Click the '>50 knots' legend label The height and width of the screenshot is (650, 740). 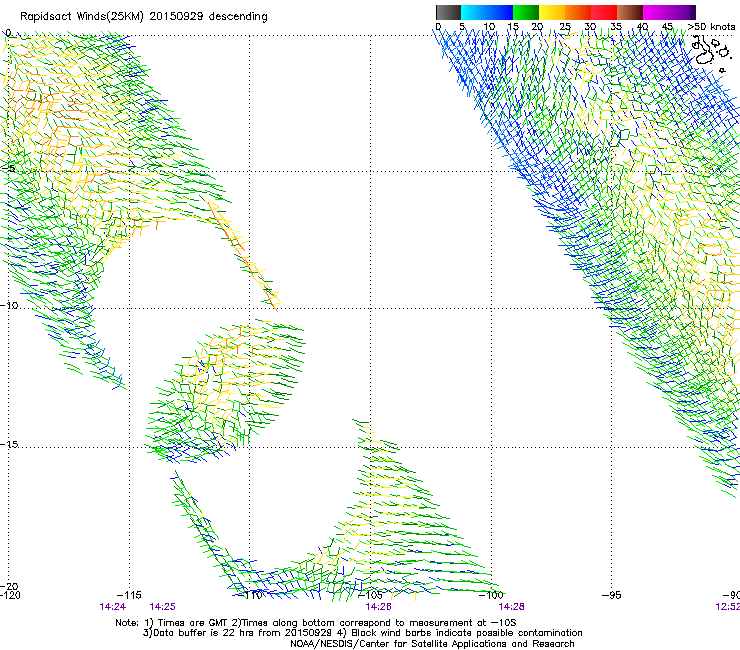711,26
